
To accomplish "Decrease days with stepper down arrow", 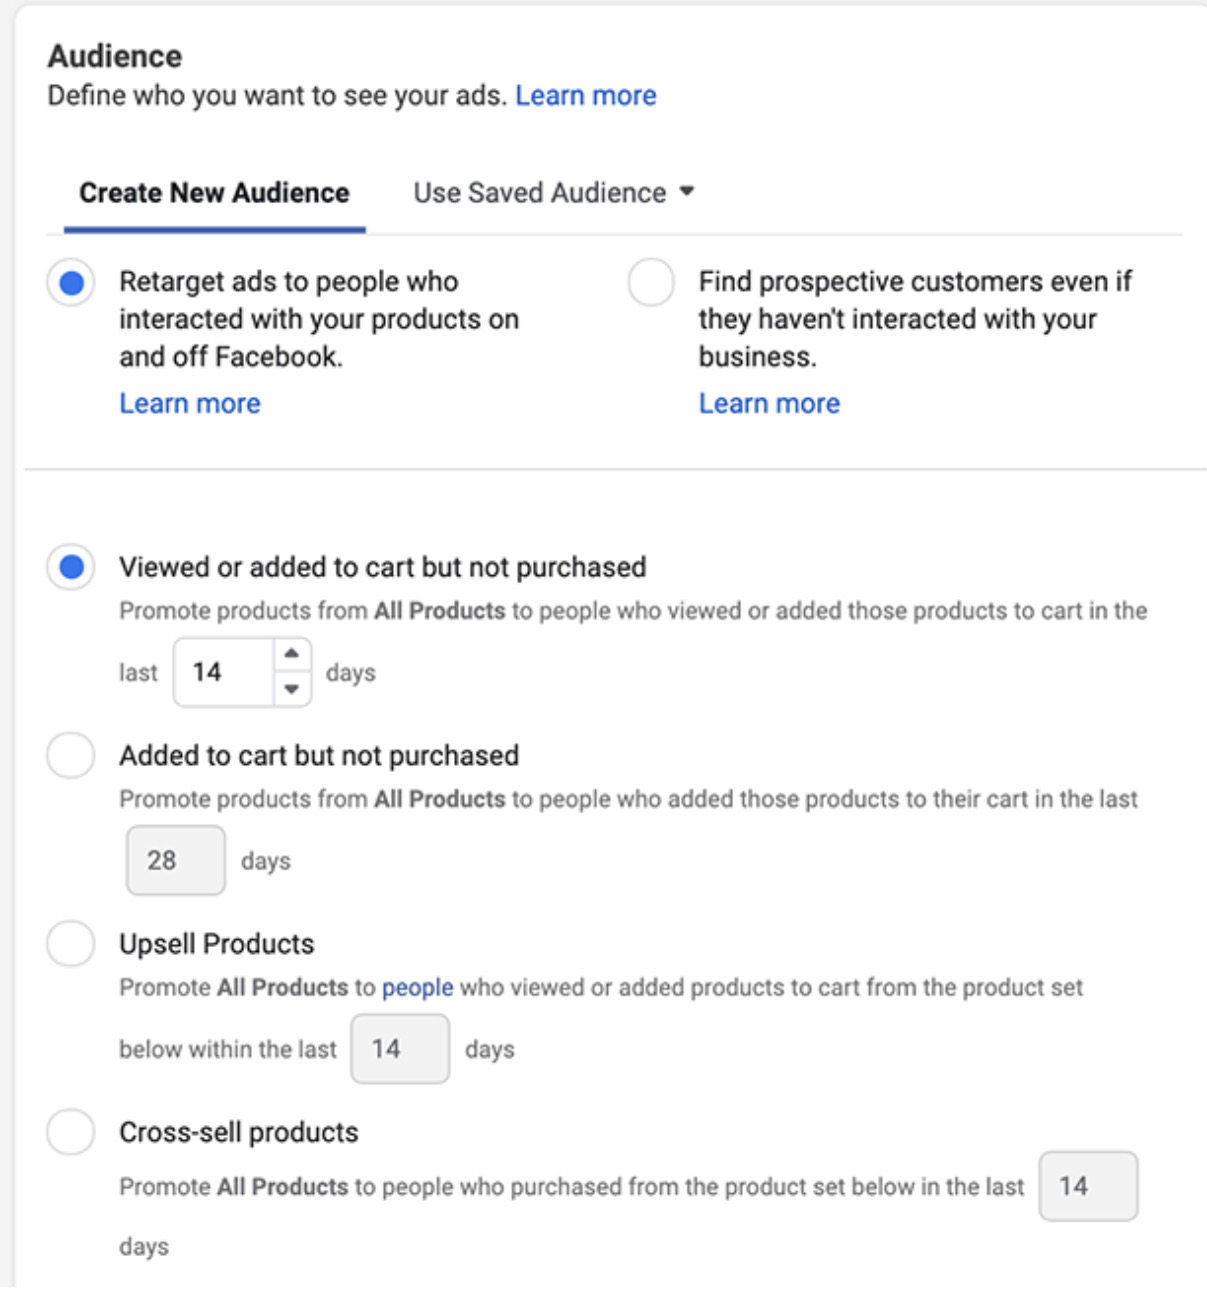I will pyautogui.click(x=291, y=689).
